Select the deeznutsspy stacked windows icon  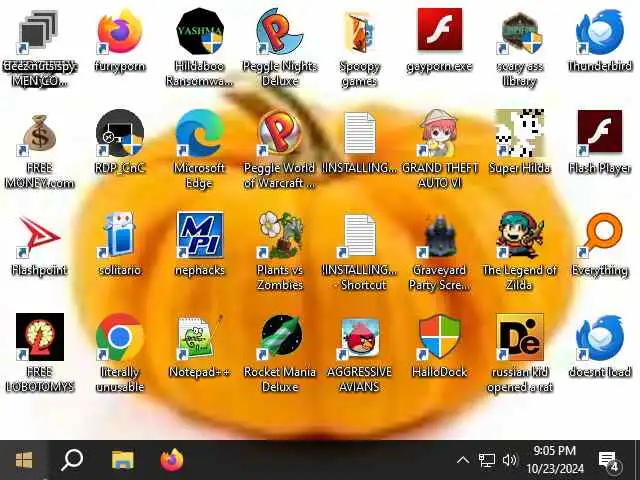click(38, 33)
